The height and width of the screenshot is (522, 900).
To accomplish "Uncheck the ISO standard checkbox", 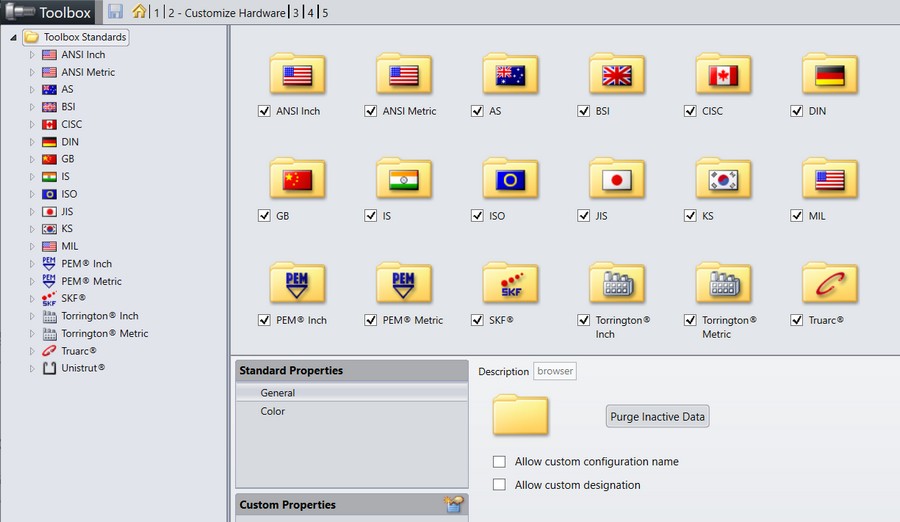I will (x=477, y=215).
